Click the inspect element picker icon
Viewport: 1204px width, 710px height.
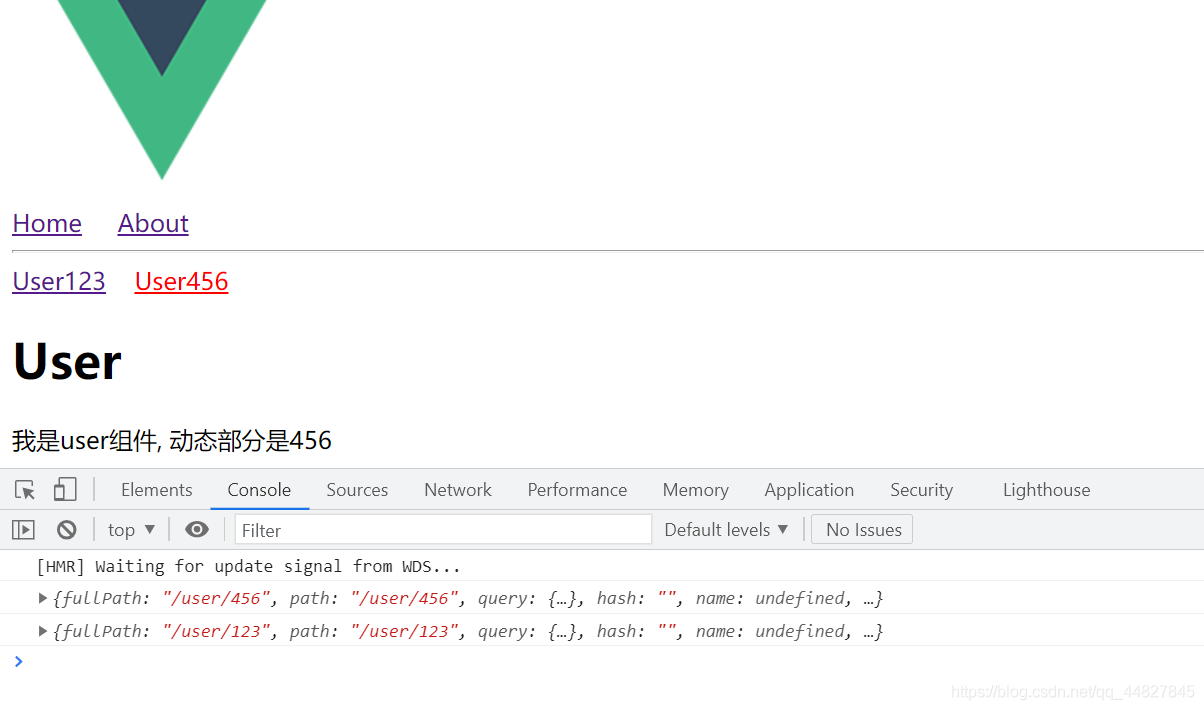pyautogui.click(x=25, y=490)
